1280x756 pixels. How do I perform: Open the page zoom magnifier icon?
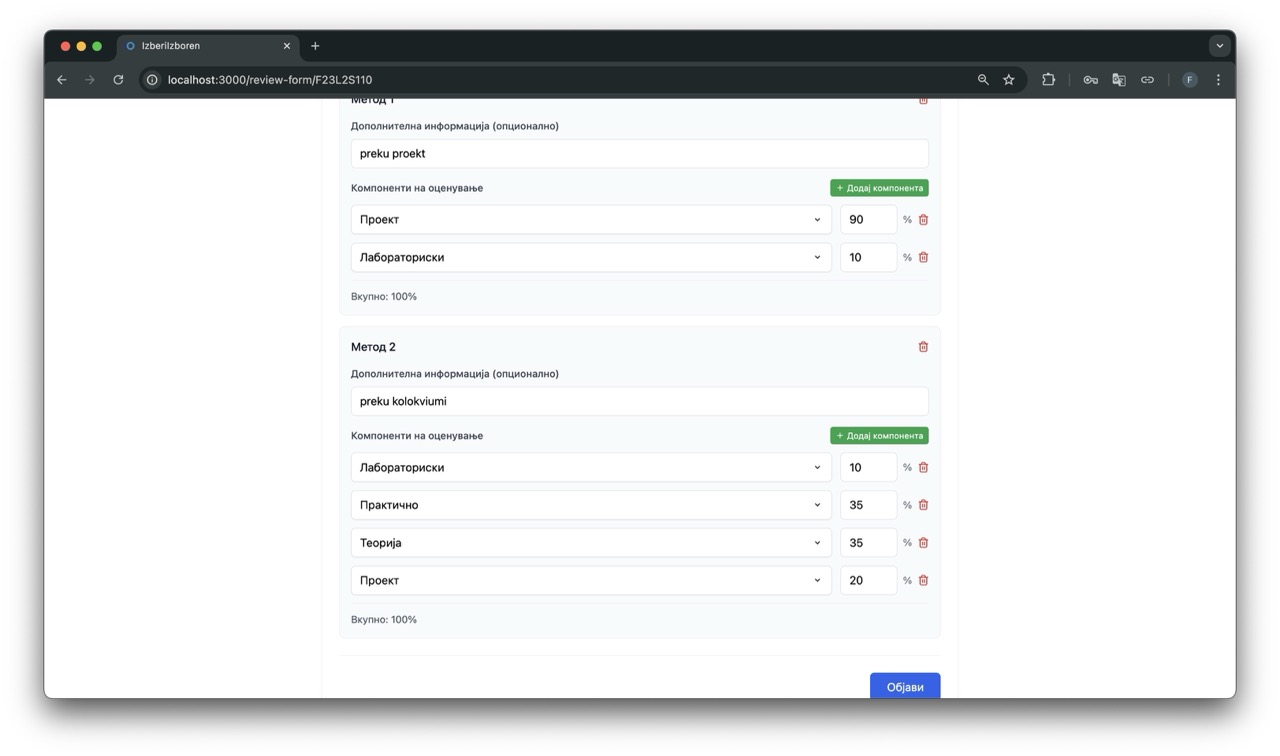(983, 80)
